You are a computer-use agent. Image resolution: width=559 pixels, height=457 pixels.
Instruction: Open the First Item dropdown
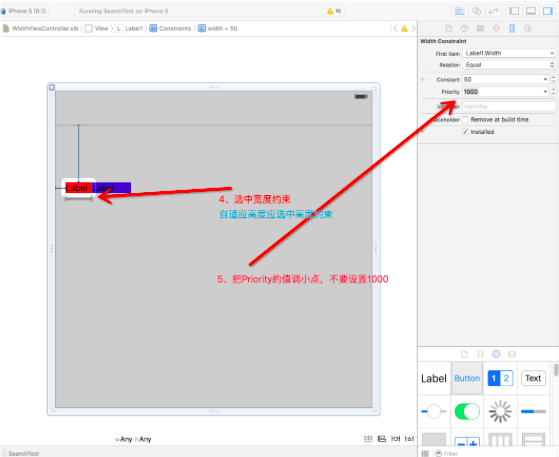[x=509, y=53]
